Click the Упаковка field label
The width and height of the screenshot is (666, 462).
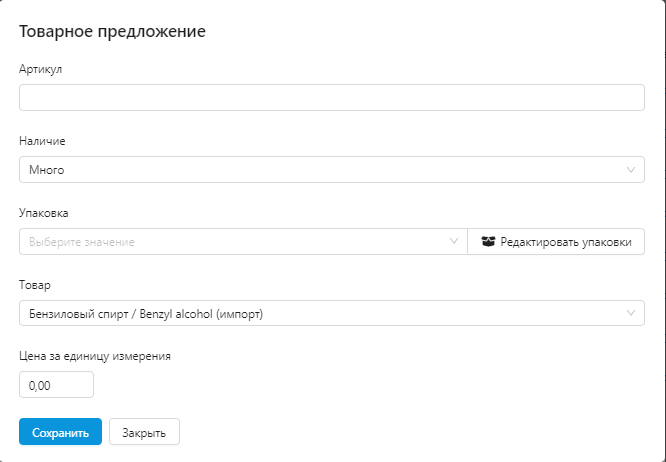pyautogui.click(x=44, y=213)
